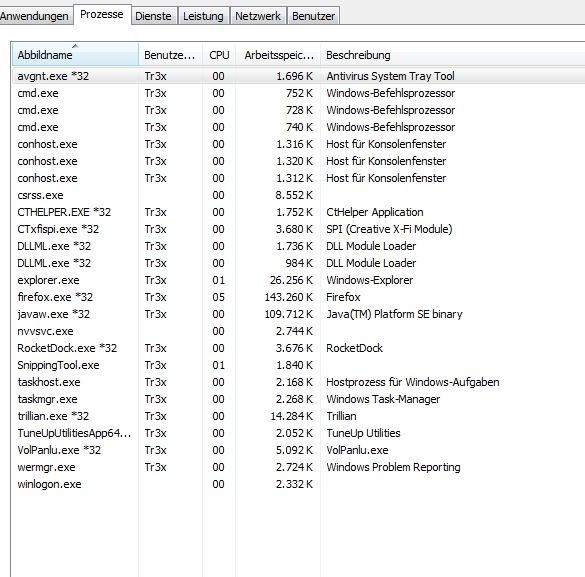
Task: Select the wermgr.exe process
Action: (x=298, y=467)
